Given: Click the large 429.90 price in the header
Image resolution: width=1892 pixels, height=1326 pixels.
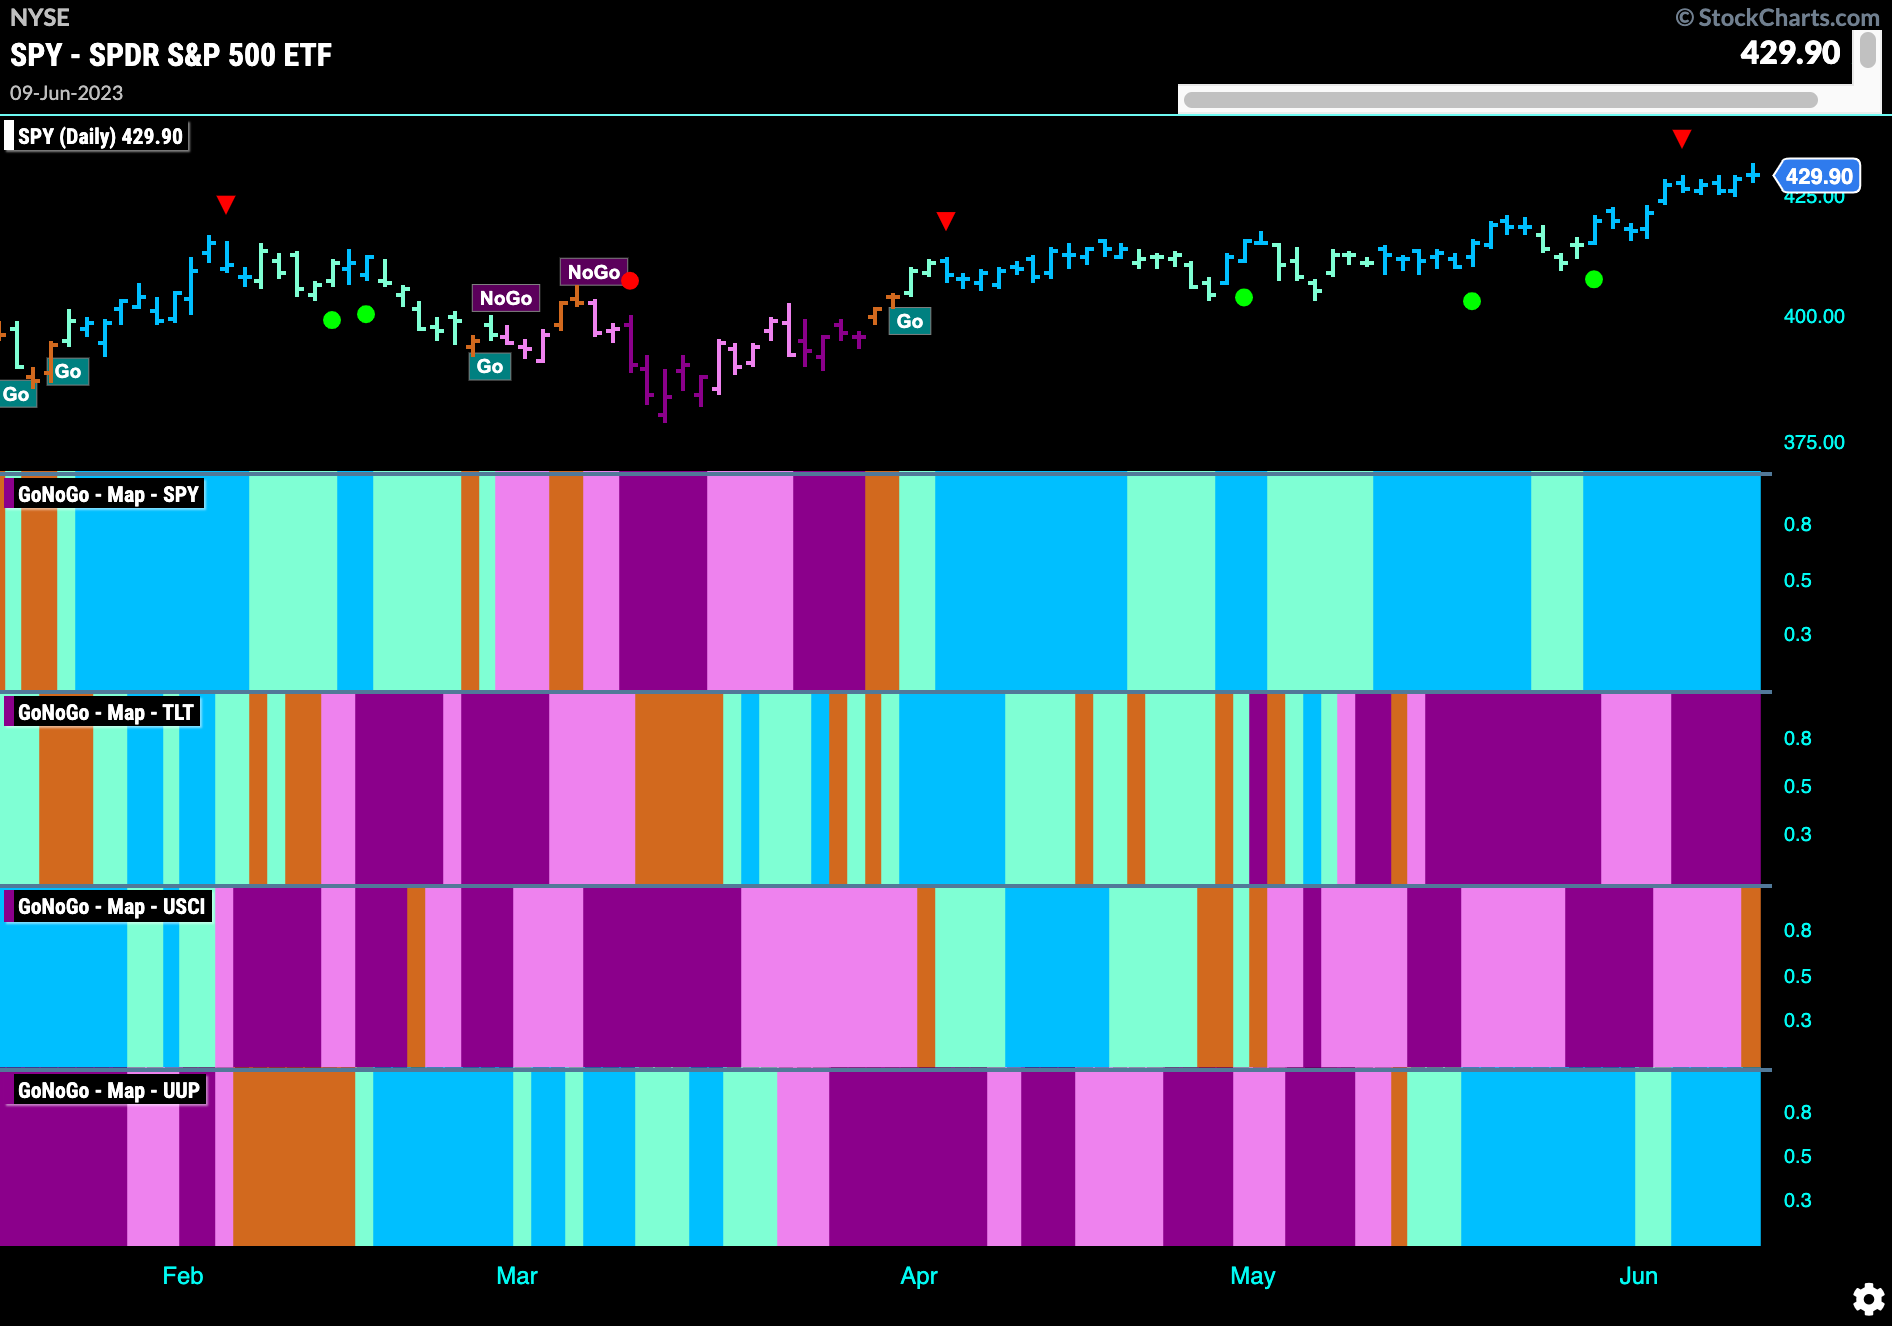Looking at the screenshot, I should tap(1790, 53).
